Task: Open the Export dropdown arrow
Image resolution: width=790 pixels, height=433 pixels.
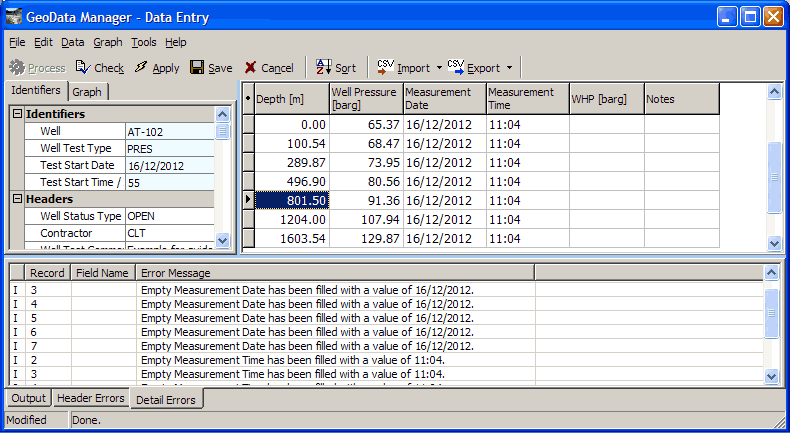Action: click(509, 68)
